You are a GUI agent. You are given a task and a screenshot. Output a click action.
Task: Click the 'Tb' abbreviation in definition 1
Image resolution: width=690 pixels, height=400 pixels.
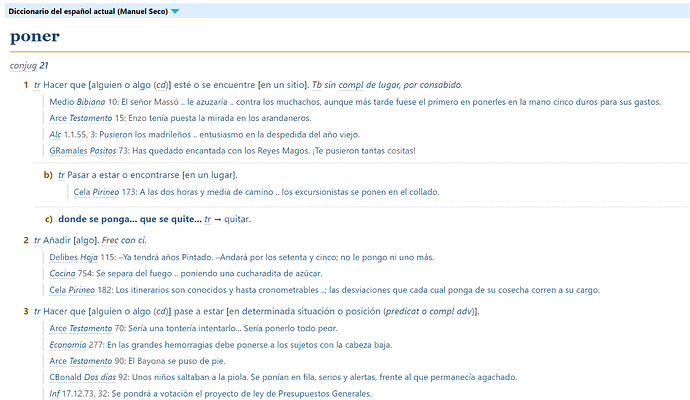tap(317, 85)
